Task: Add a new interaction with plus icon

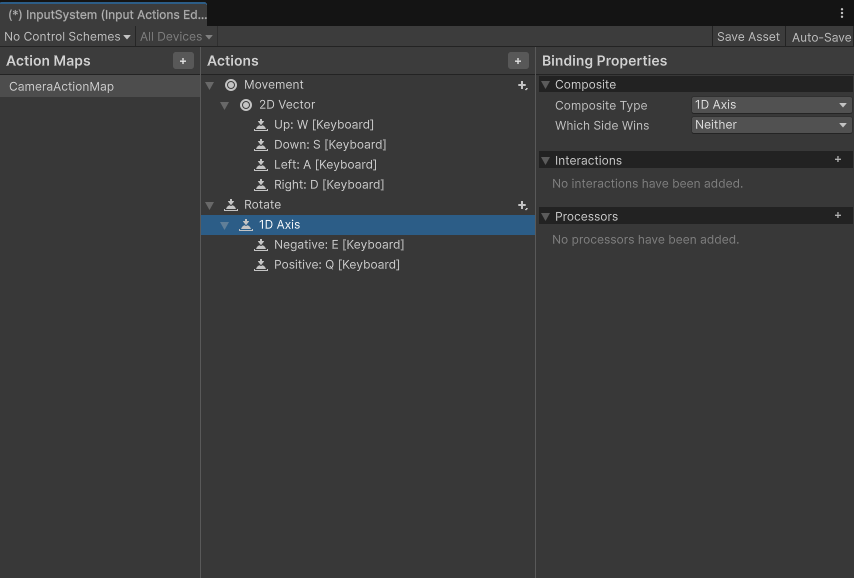Action: click(x=838, y=160)
